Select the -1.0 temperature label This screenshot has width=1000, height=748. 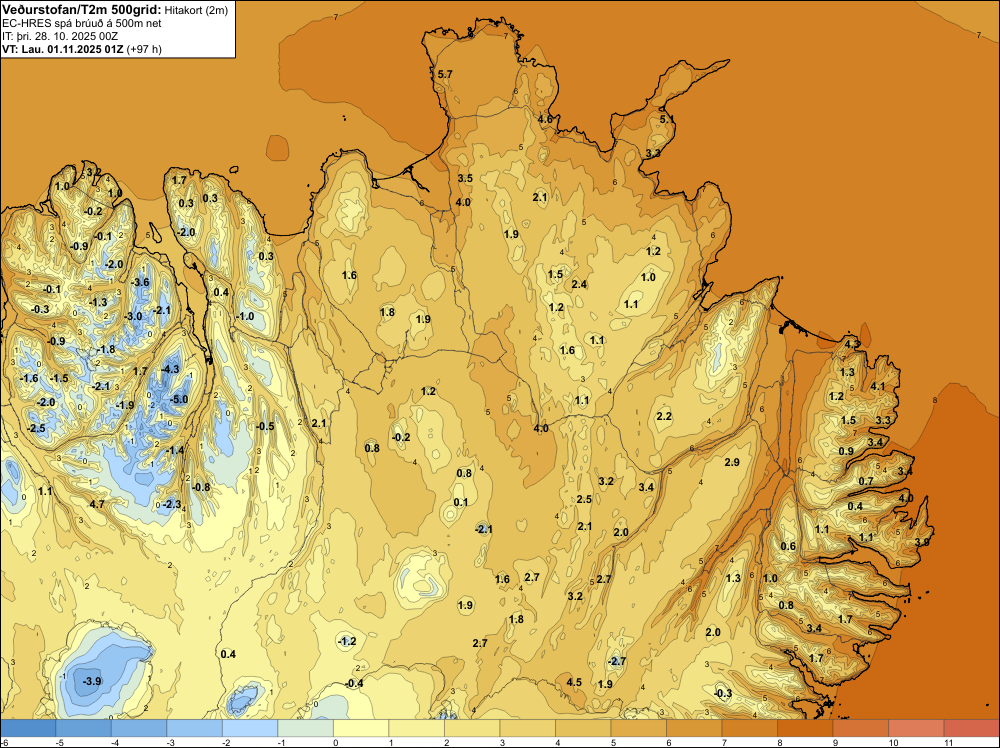(x=244, y=316)
